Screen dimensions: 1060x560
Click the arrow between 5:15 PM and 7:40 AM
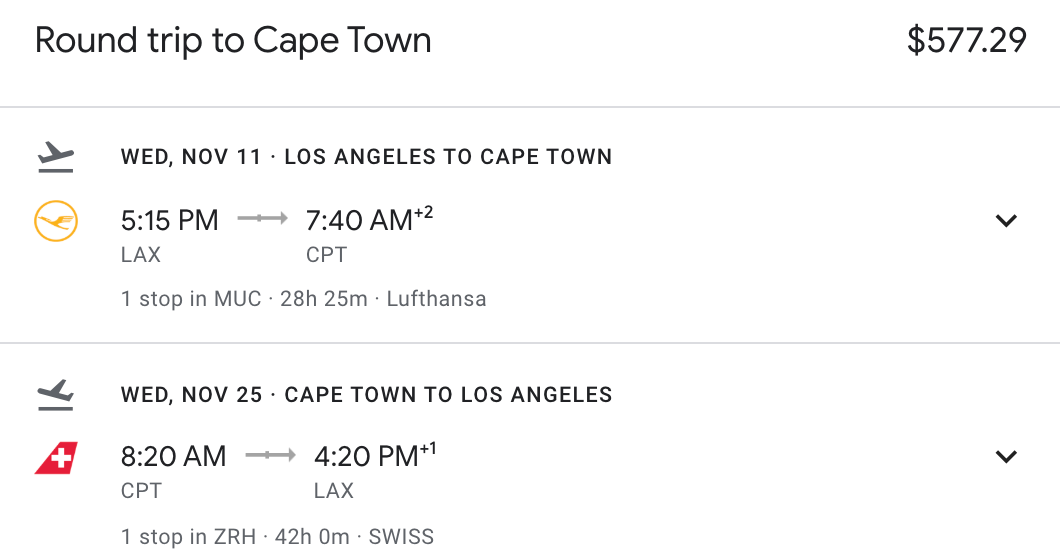pyautogui.click(x=262, y=218)
